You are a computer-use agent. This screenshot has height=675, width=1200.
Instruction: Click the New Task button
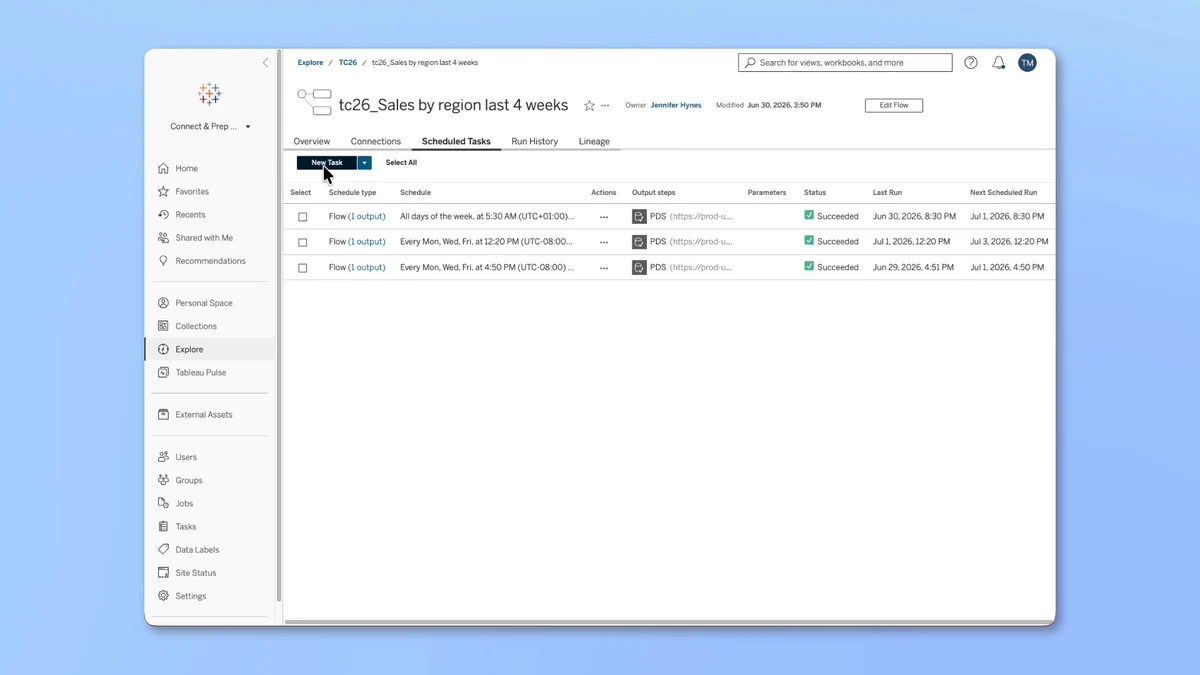pyautogui.click(x=327, y=163)
